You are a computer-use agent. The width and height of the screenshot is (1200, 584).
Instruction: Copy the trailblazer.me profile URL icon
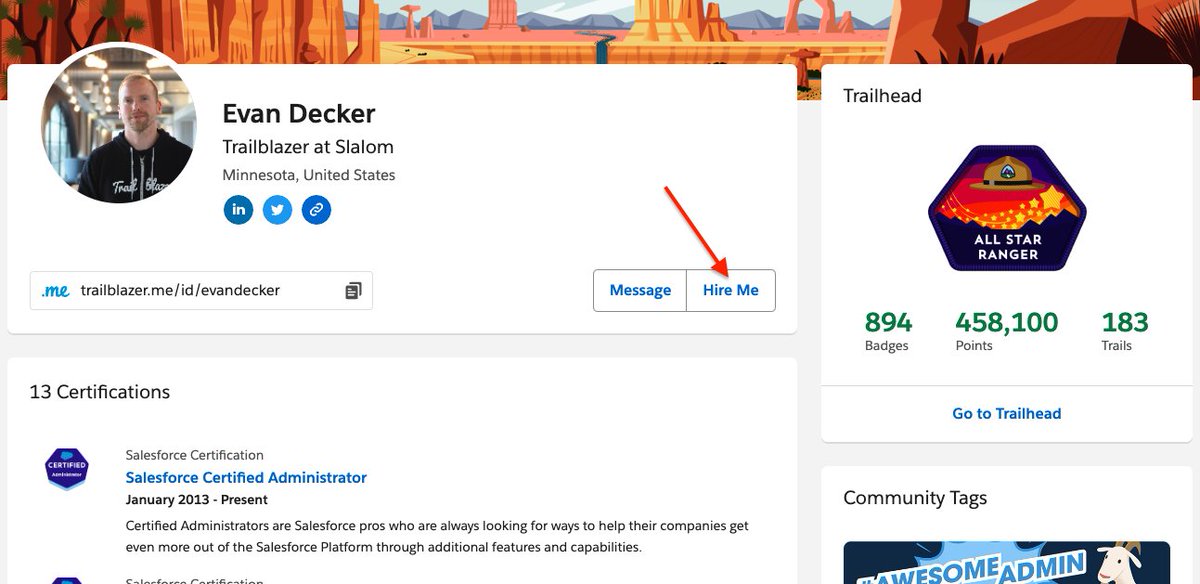click(353, 291)
